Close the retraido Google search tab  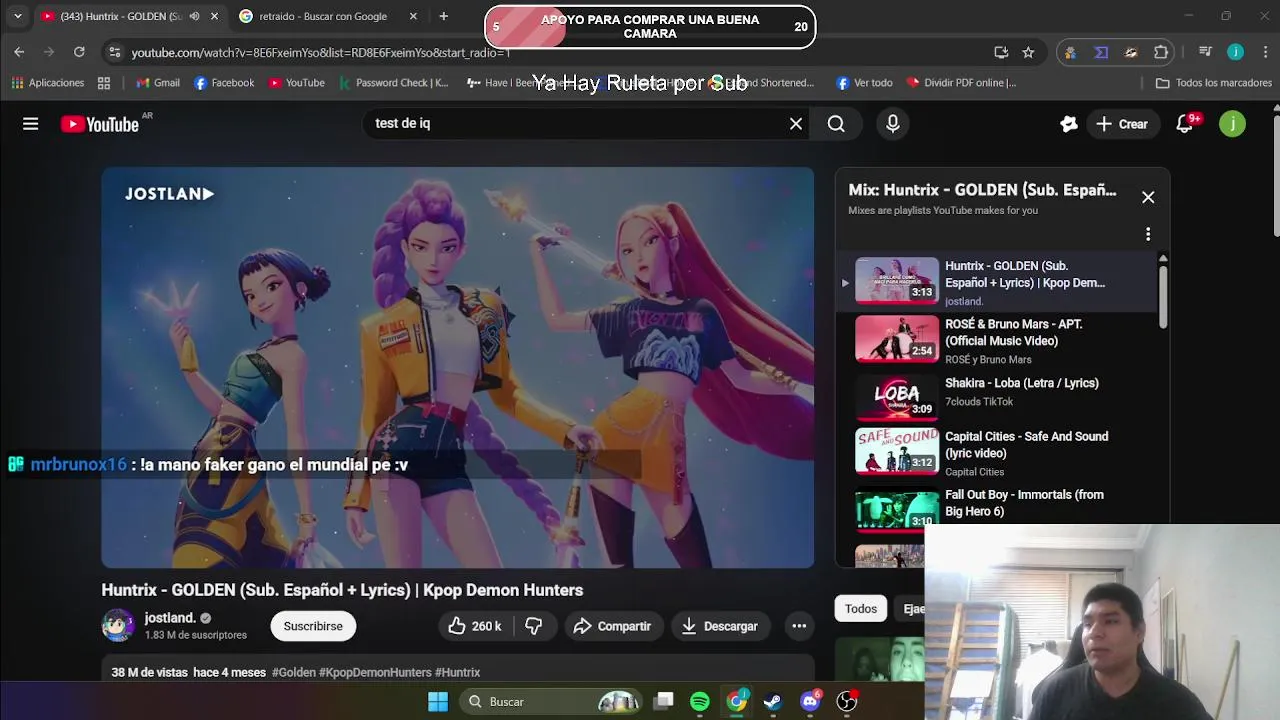(413, 16)
